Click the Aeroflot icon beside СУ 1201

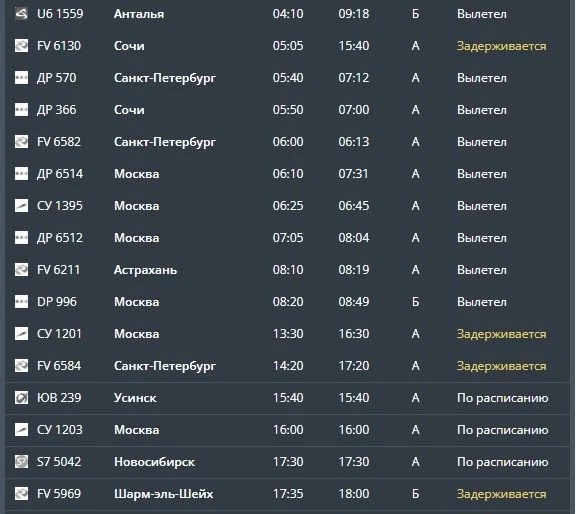[x=21, y=334]
